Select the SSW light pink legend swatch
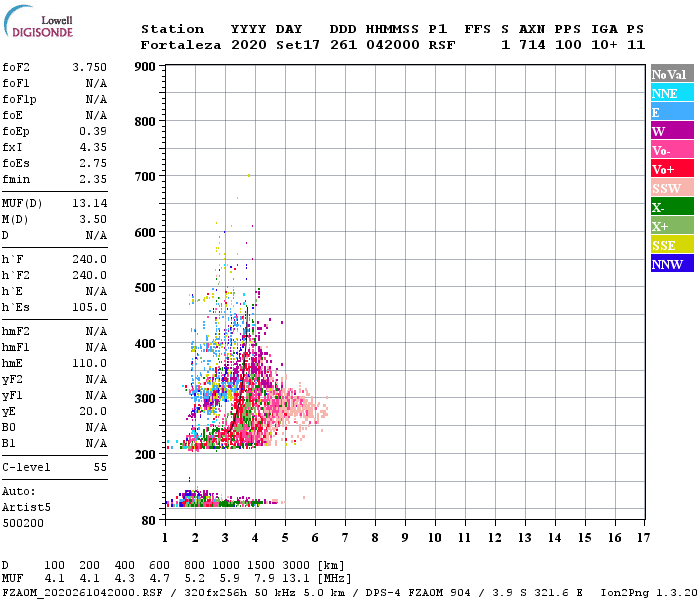Screen dimensions: 700x600 coord(672,188)
